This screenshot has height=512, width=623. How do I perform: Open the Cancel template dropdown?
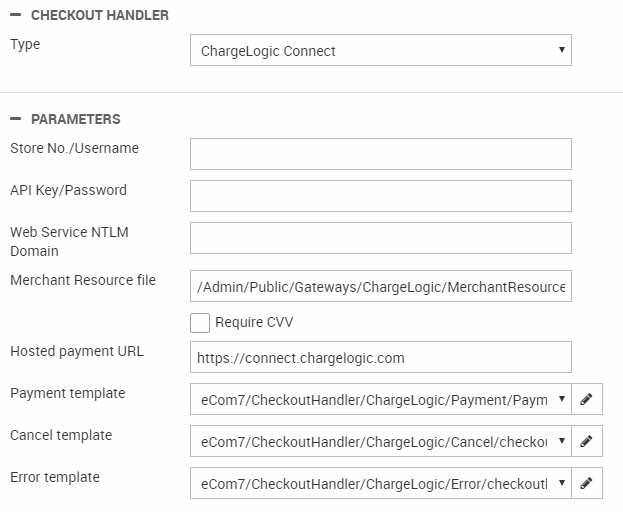point(380,442)
